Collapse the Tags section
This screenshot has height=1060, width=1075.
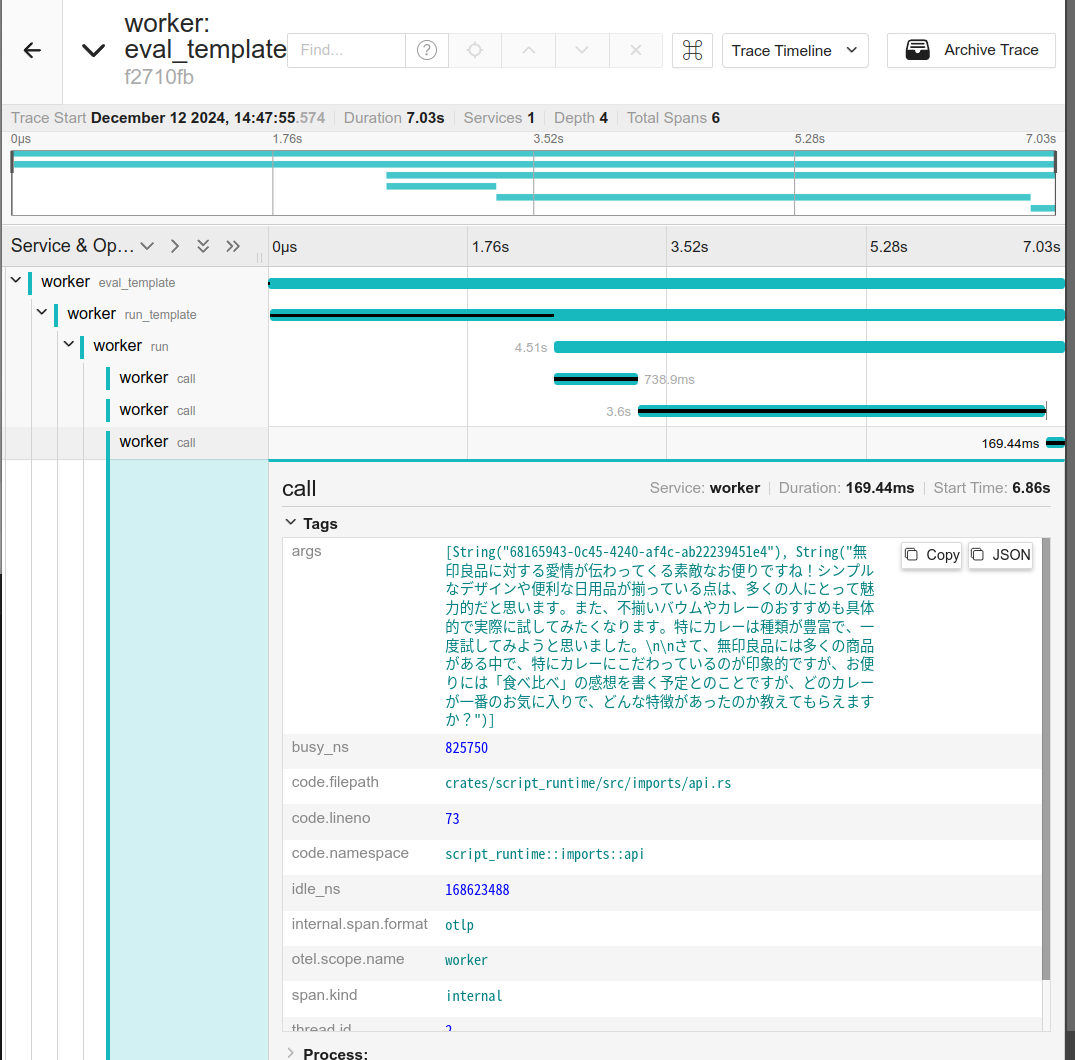click(x=291, y=523)
